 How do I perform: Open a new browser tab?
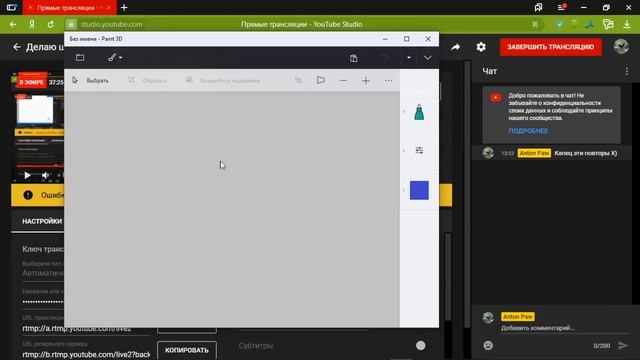click(x=124, y=8)
